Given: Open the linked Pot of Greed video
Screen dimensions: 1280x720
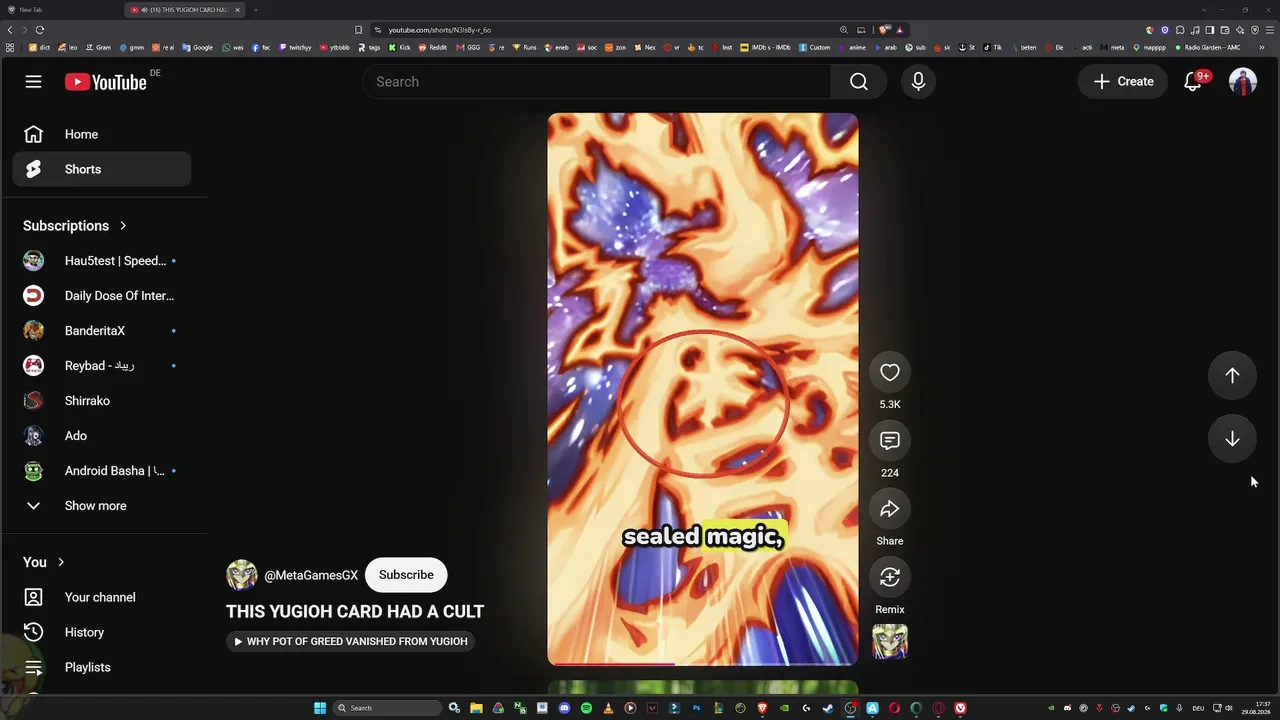Looking at the screenshot, I should tap(350, 641).
